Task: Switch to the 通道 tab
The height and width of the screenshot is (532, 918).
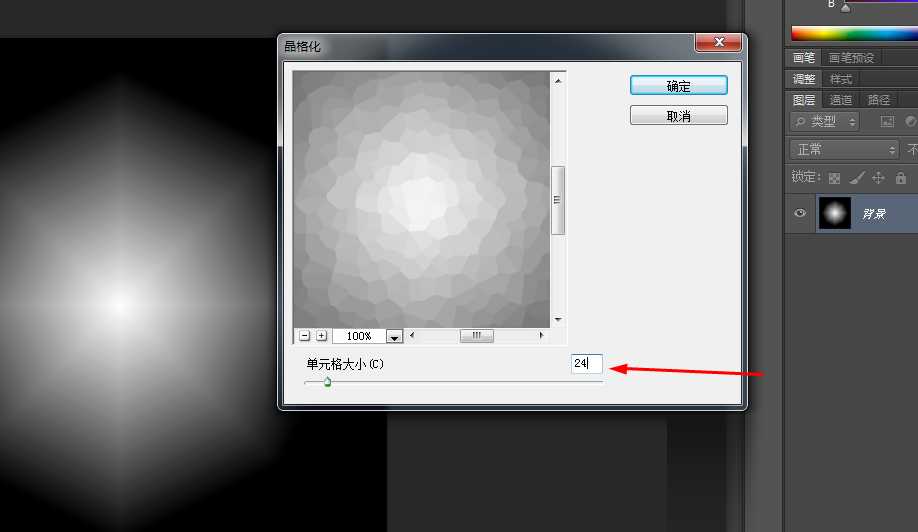Action: (x=841, y=100)
